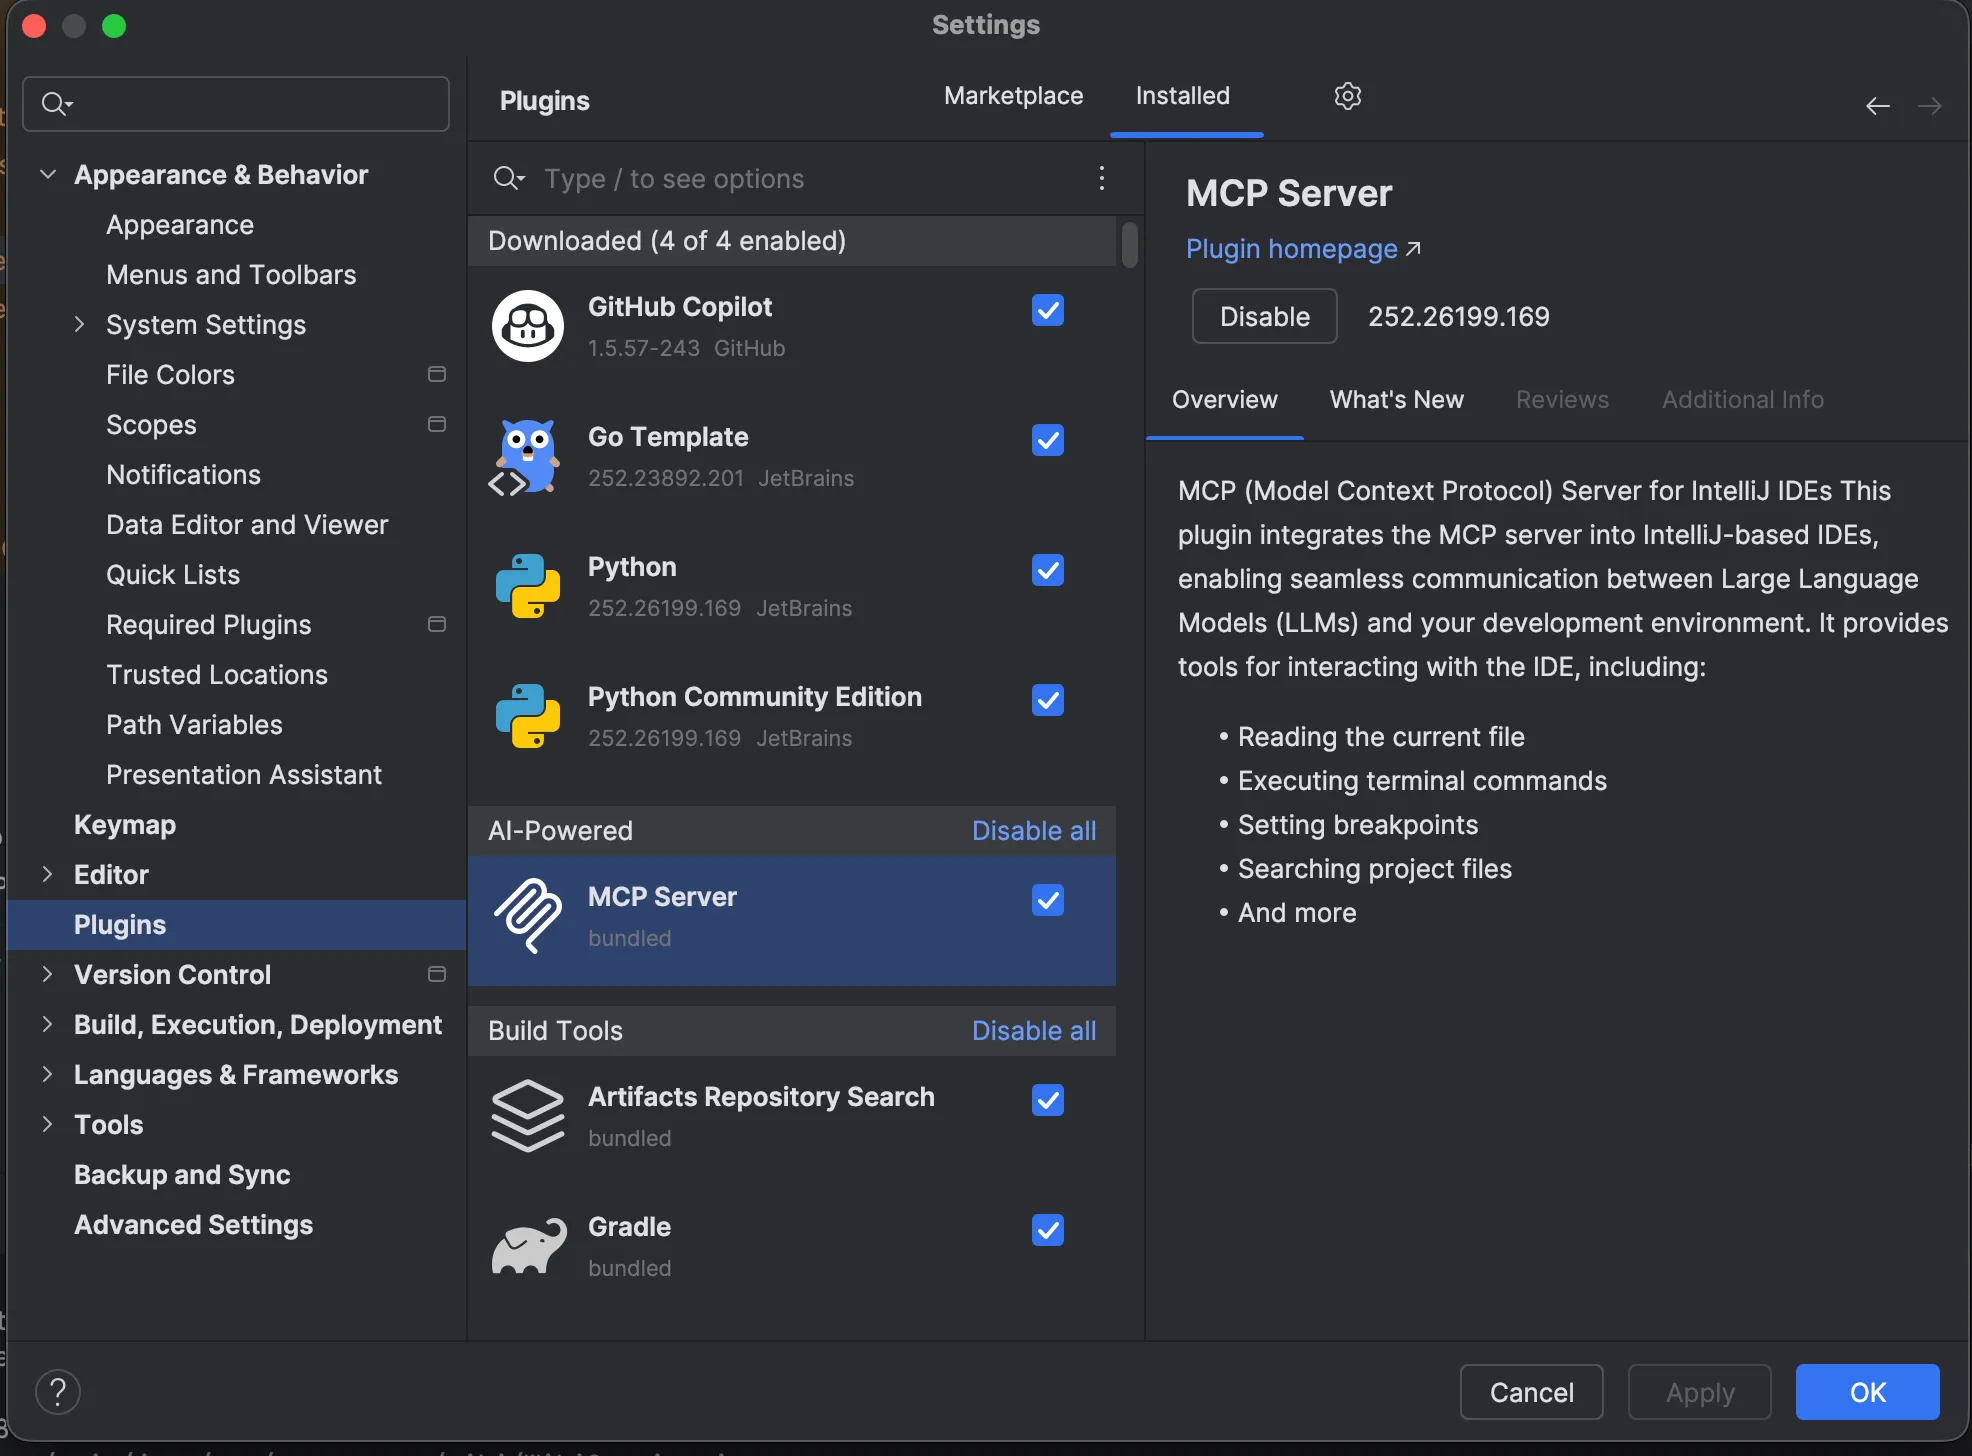
Task: Open the plugin search options kebab menu
Action: click(x=1101, y=178)
